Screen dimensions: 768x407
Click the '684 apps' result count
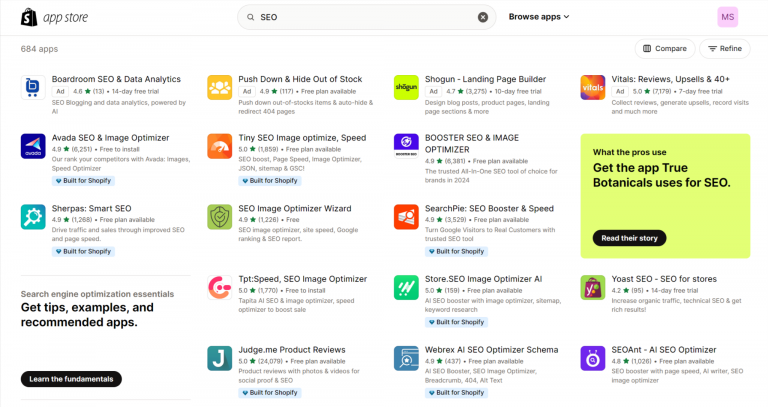pyautogui.click(x=39, y=48)
